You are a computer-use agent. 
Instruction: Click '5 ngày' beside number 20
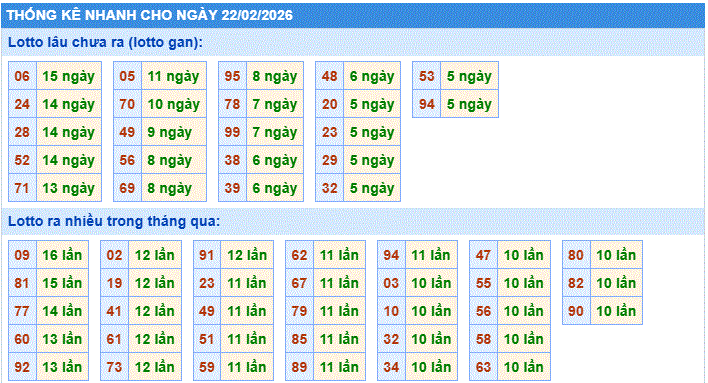click(372, 104)
